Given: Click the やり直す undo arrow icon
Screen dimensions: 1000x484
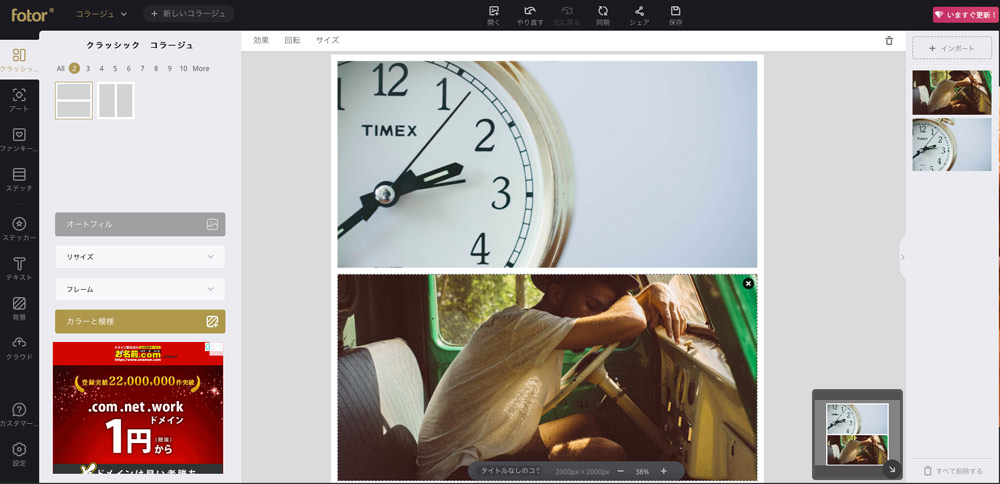Looking at the screenshot, I should point(530,15).
